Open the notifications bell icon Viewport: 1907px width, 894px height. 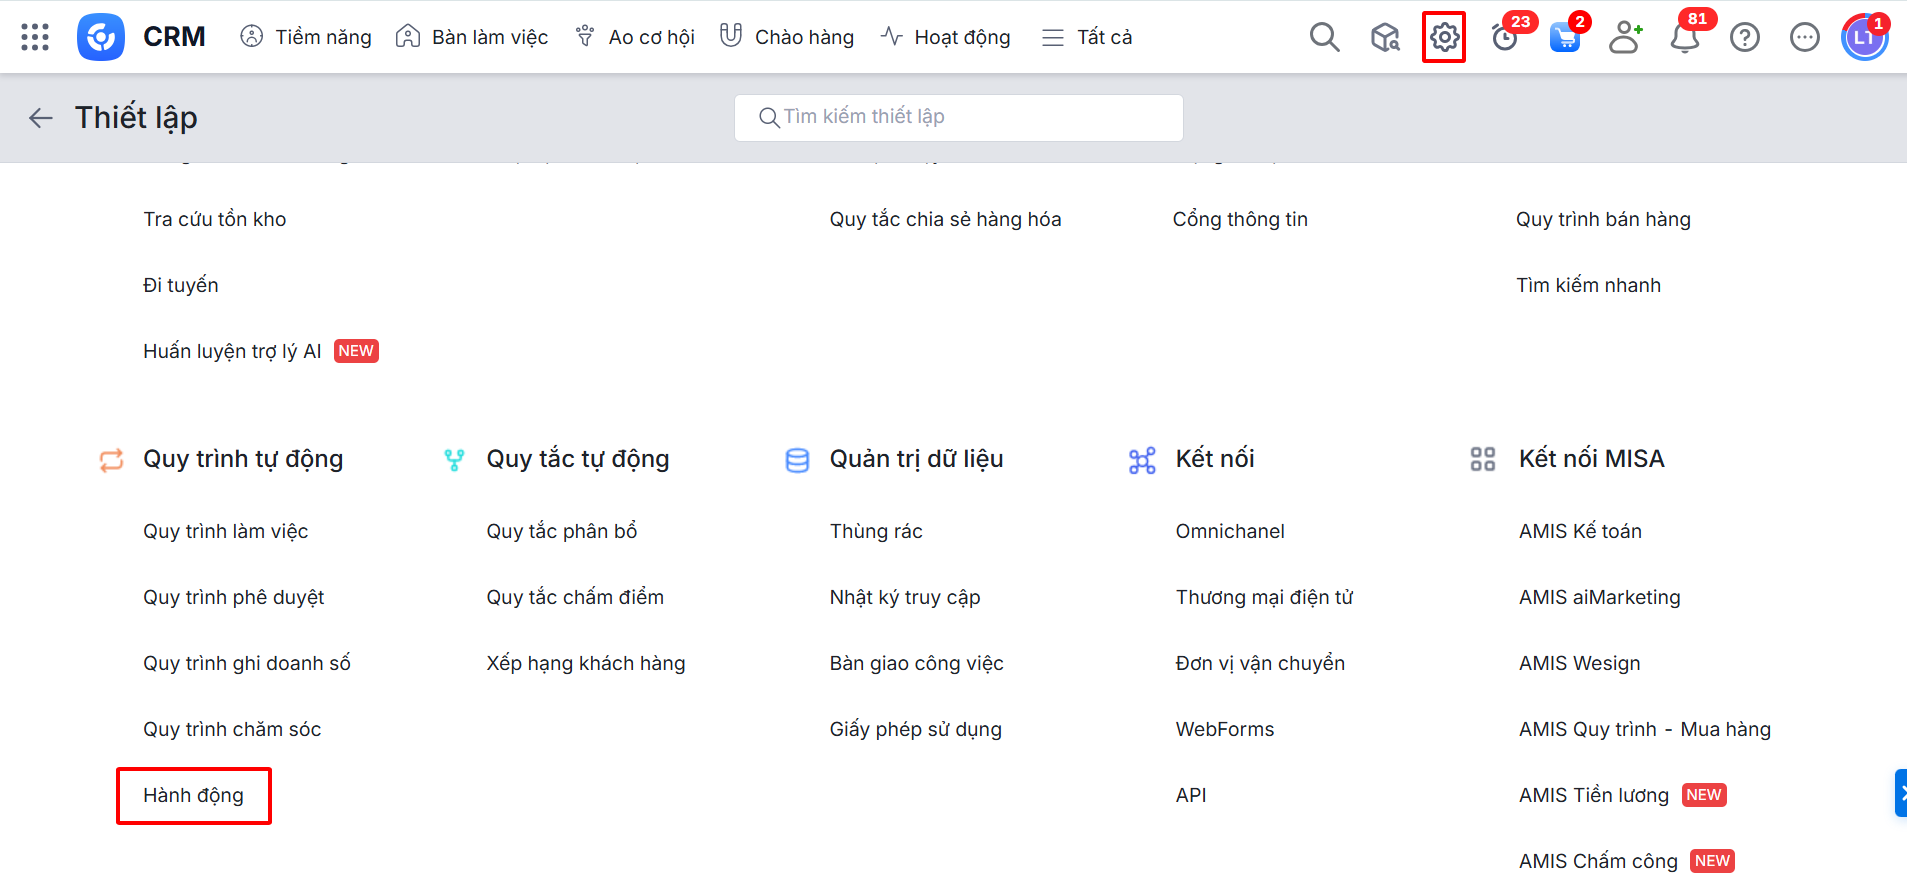(1685, 38)
